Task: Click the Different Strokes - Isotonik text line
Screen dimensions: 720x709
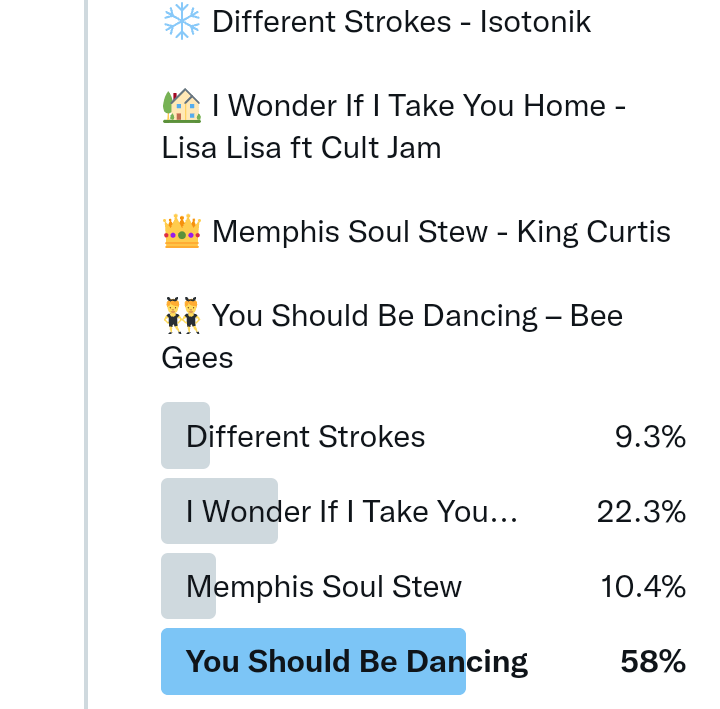Action: click(401, 21)
